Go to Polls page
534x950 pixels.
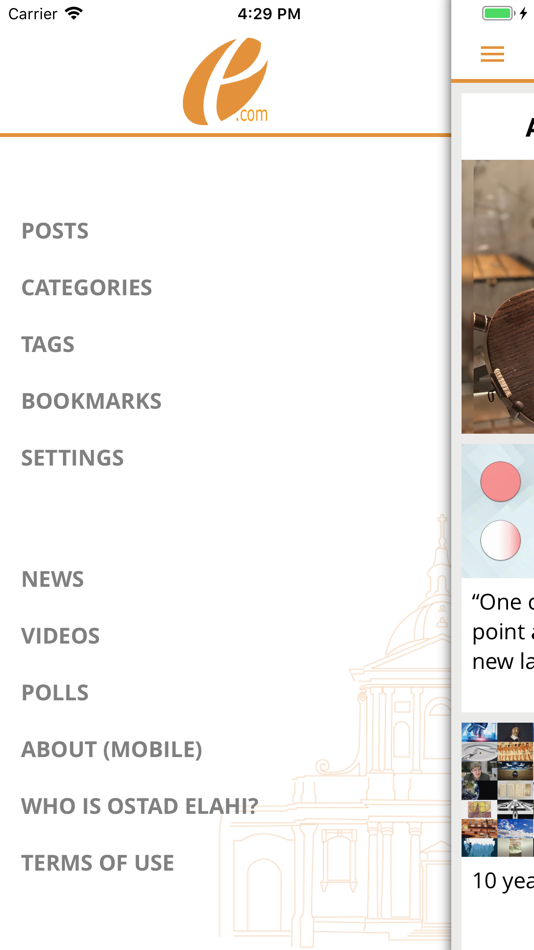pos(55,693)
